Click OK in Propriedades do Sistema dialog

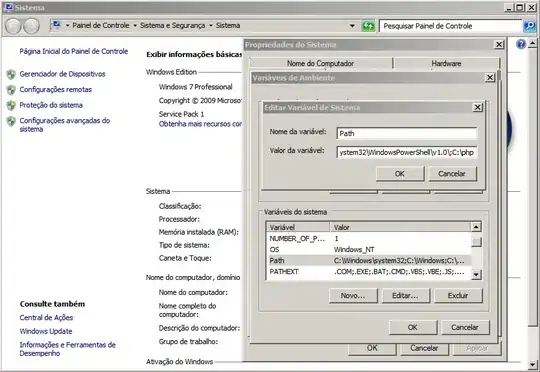(372, 349)
